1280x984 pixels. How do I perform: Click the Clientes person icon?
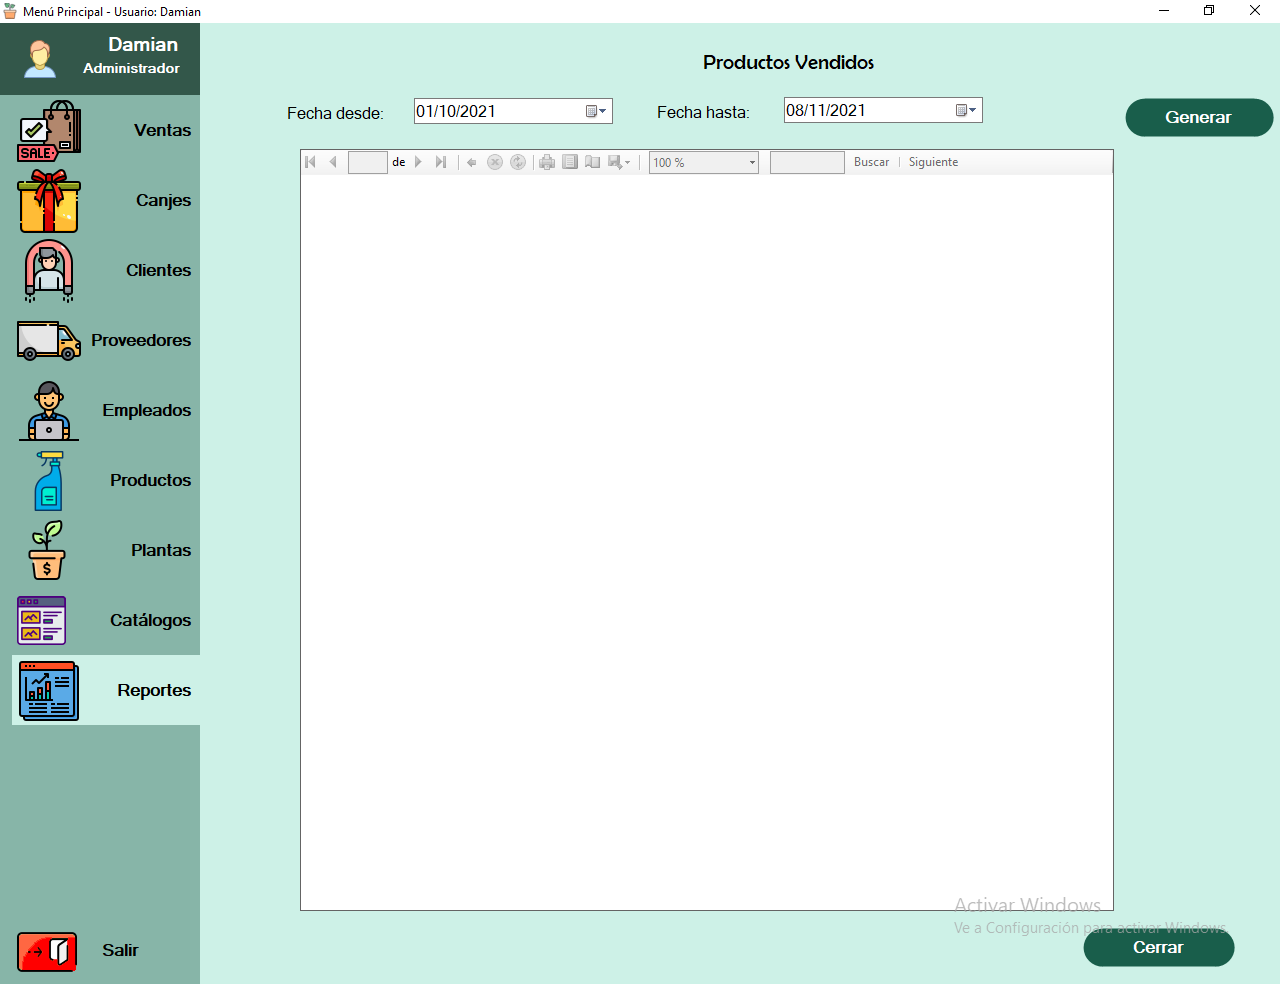[x=49, y=271]
